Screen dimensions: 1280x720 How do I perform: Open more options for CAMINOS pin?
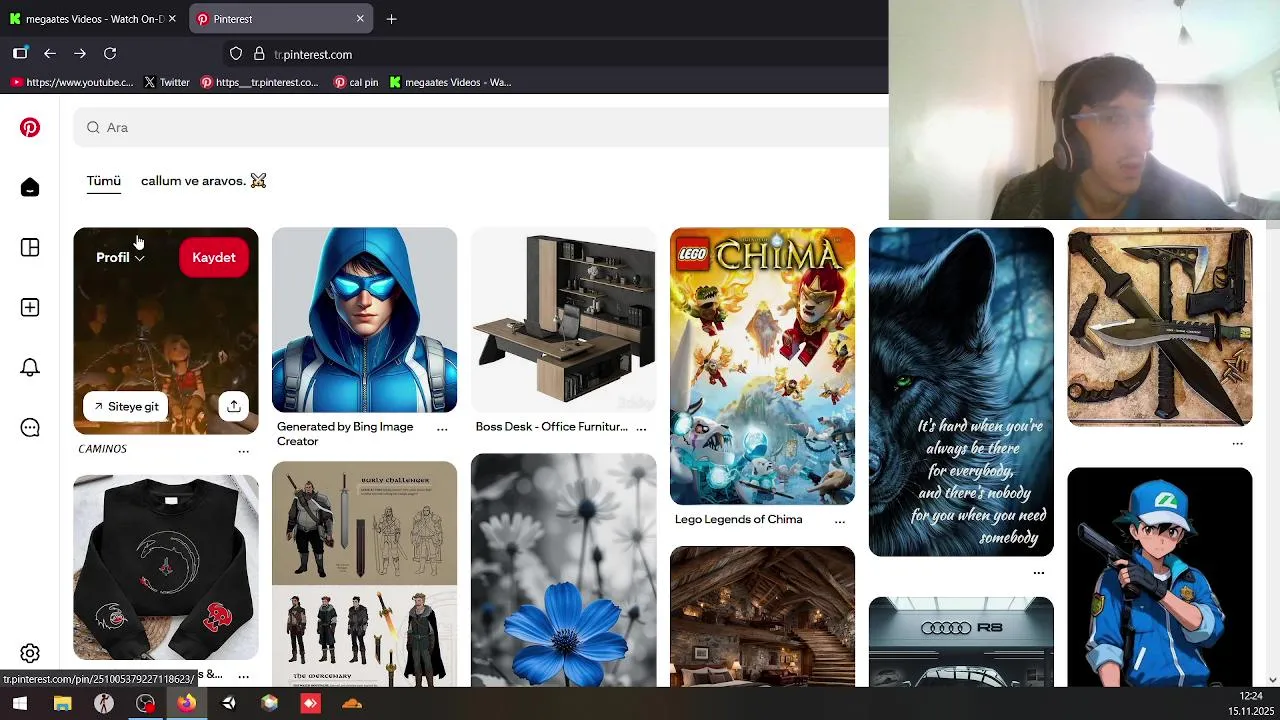tap(243, 451)
